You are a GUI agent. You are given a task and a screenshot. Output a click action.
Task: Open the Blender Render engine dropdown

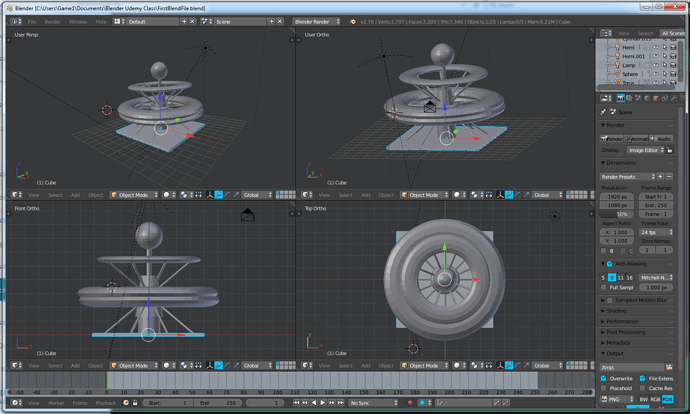(316, 22)
